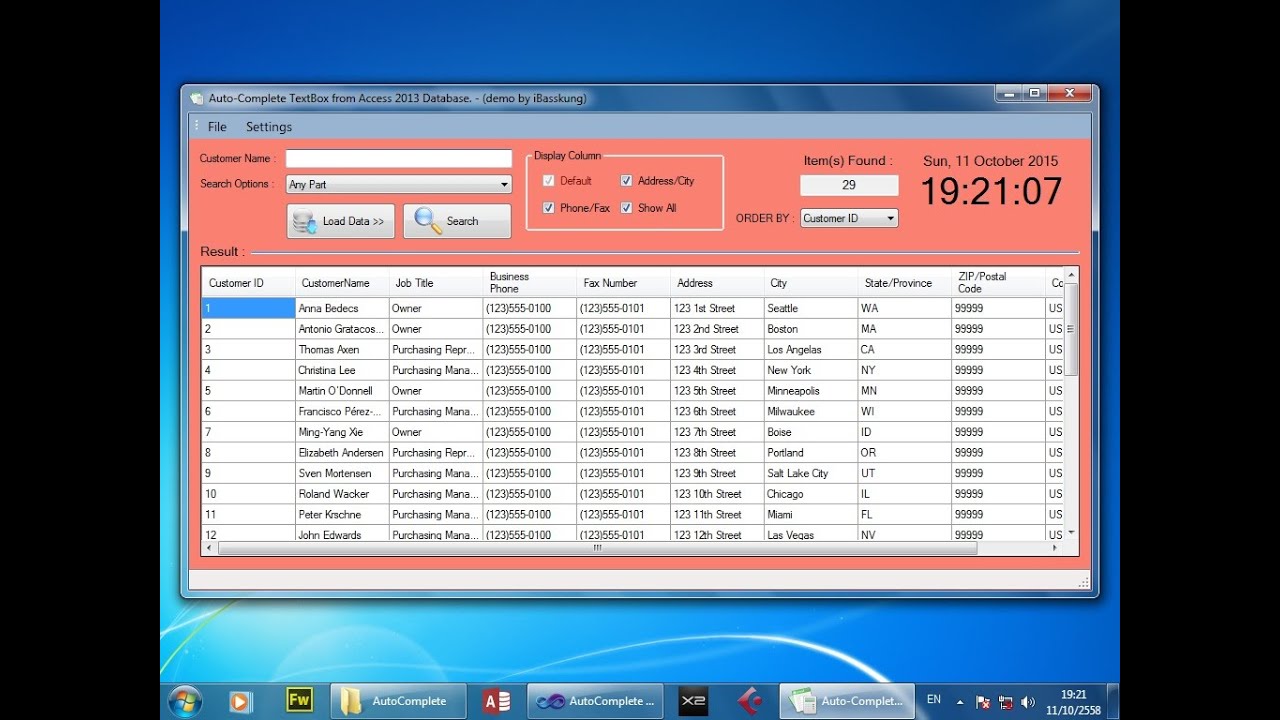Click the Business Phone column header
This screenshot has width=1280, height=720.
pos(530,283)
